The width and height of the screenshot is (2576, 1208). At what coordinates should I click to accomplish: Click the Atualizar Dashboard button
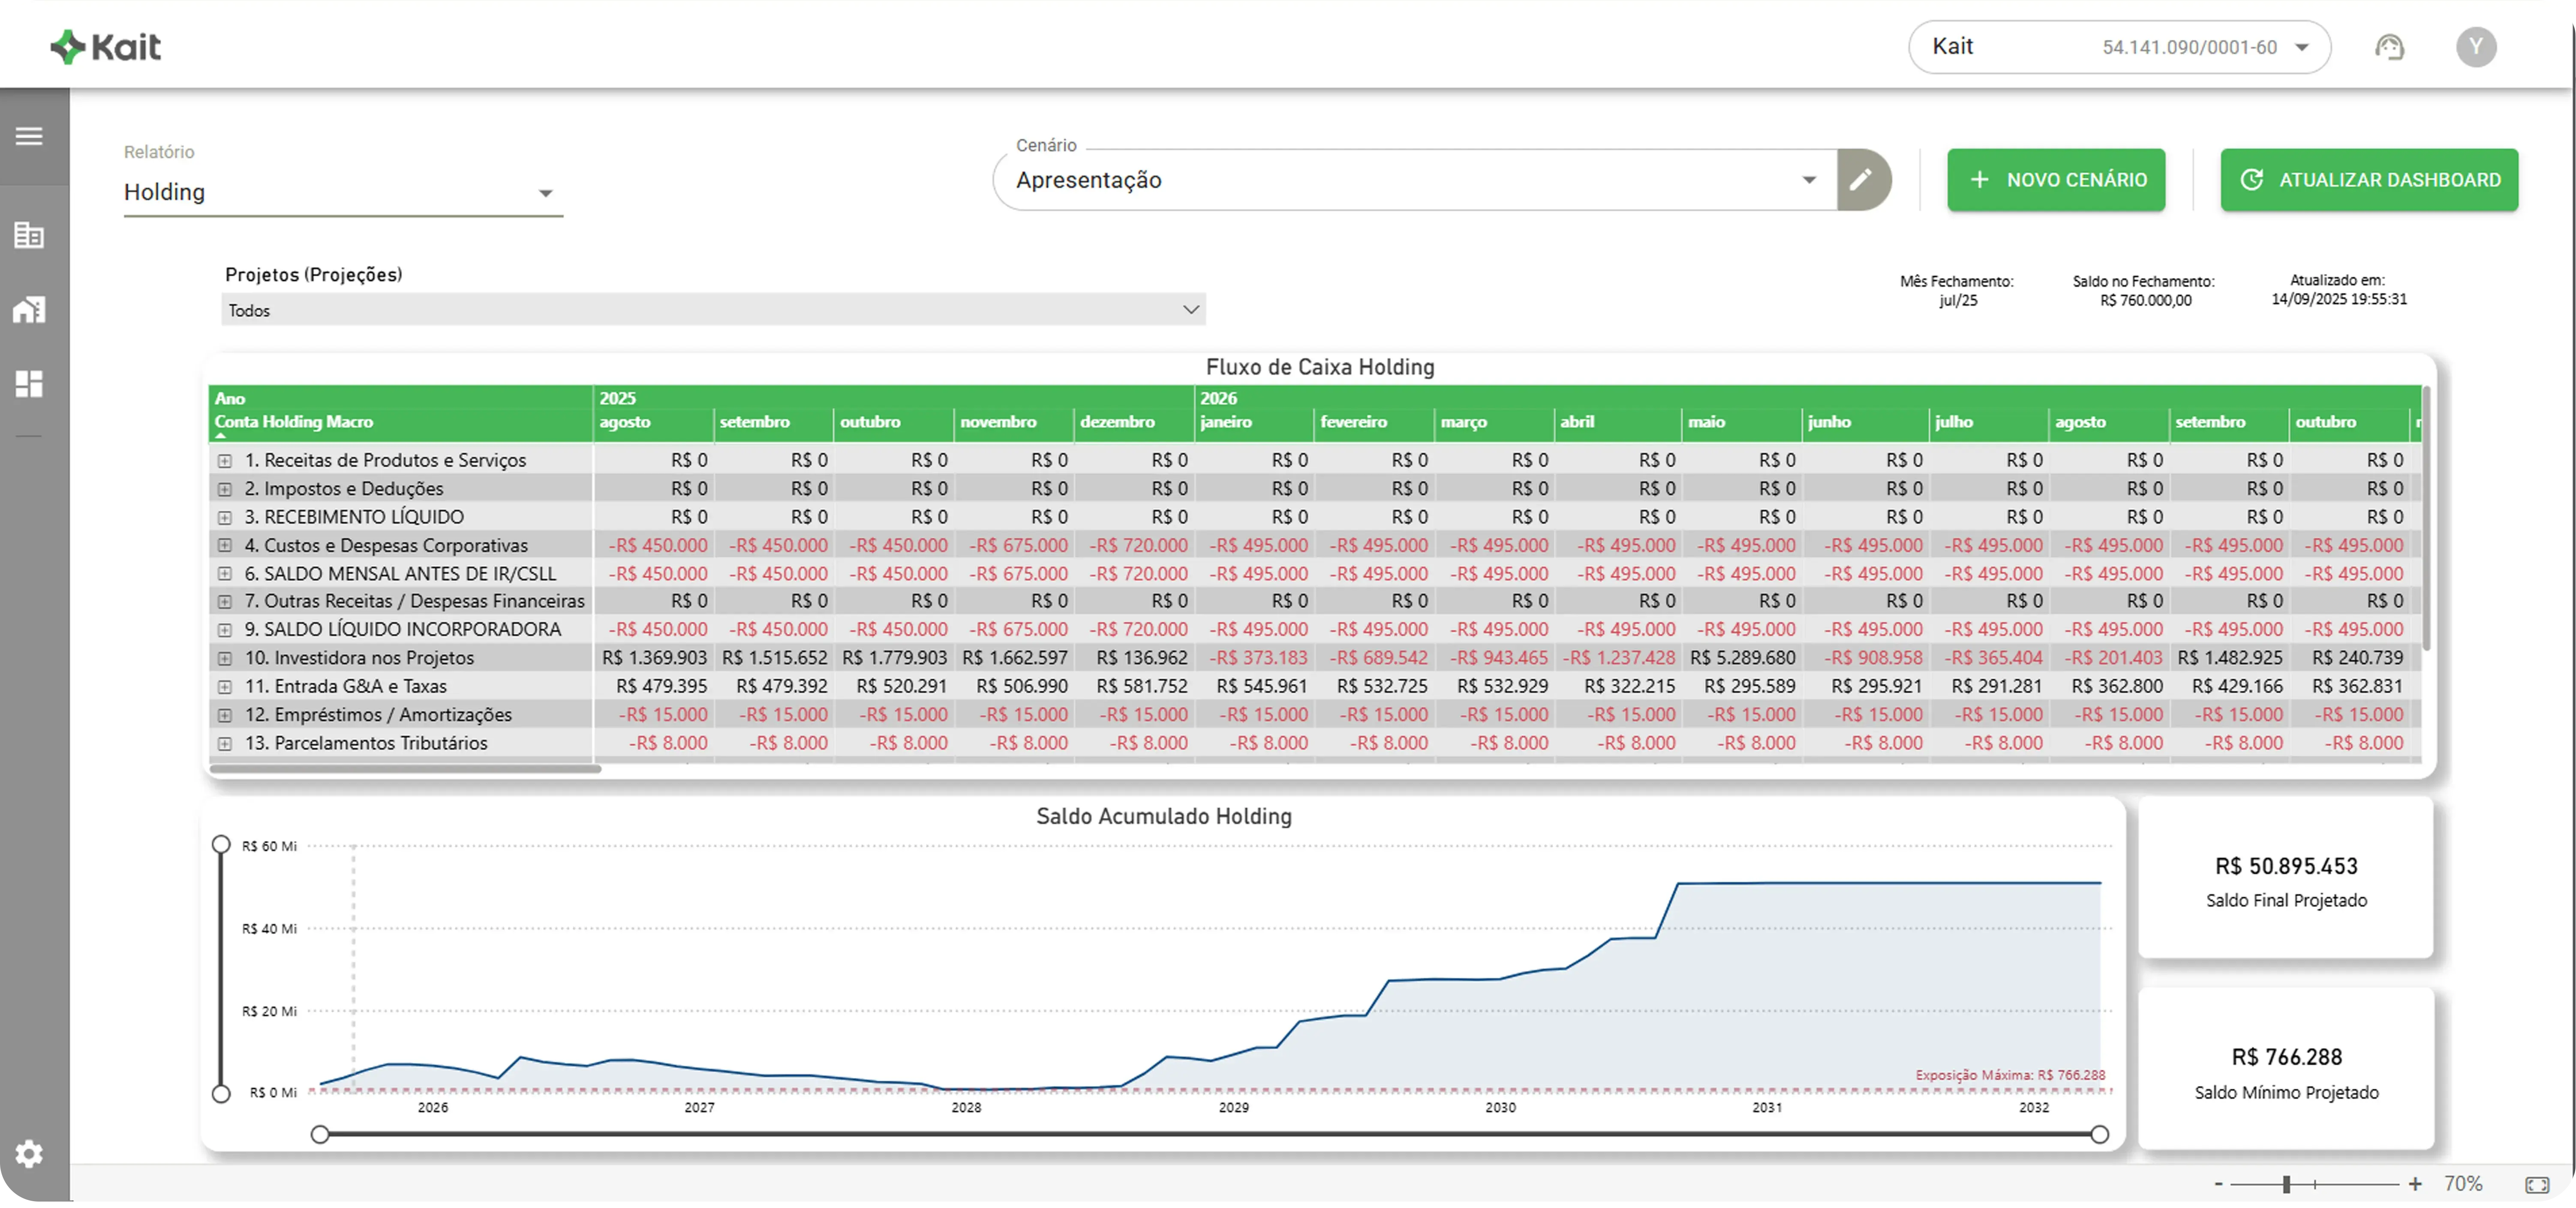pyautogui.click(x=2368, y=180)
